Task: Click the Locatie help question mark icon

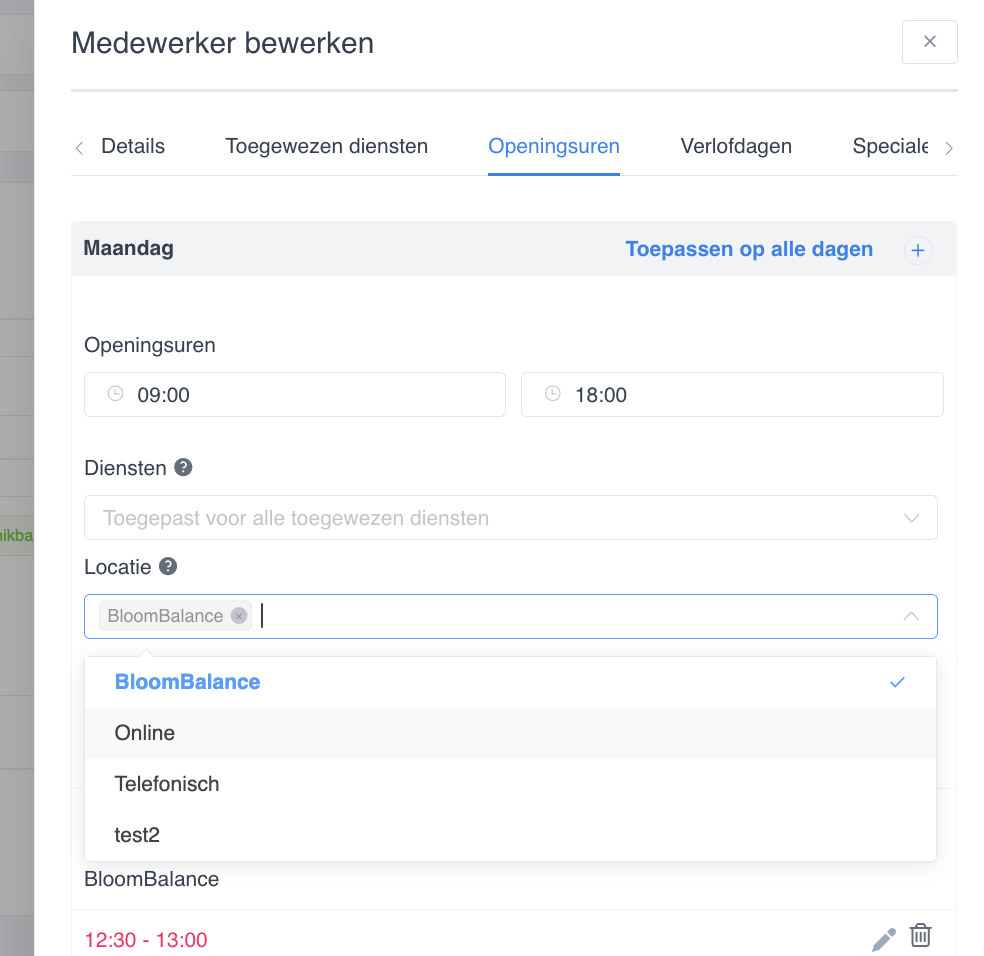Action: (x=168, y=566)
